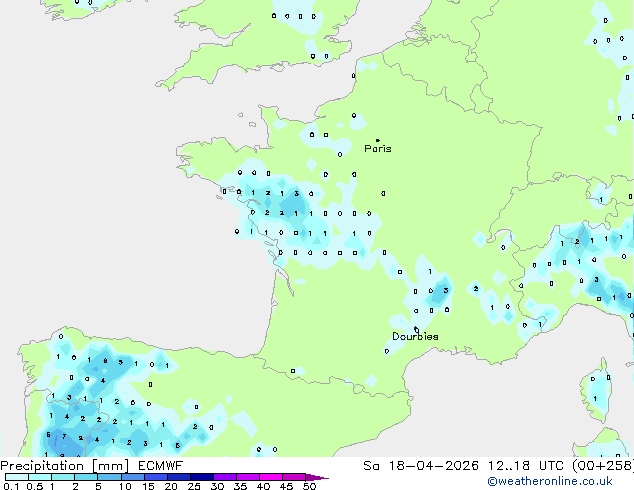Select the 40–45 mm magenta legend swatch

pyautogui.click(x=271, y=477)
